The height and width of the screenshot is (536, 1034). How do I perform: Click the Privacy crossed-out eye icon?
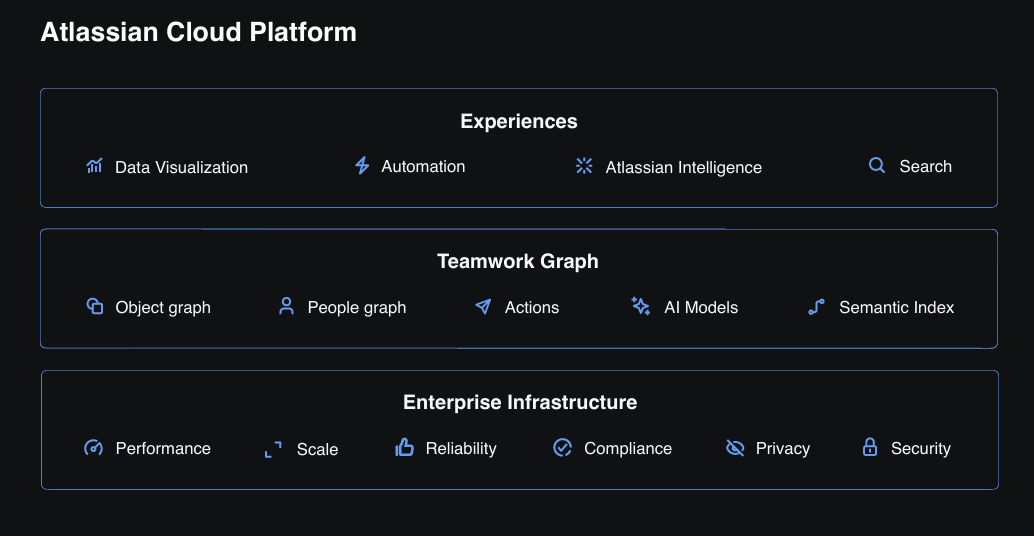[x=735, y=448]
